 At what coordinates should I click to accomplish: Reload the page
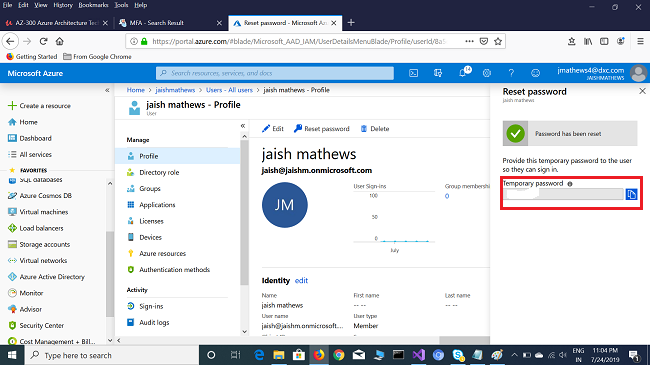[43, 41]
